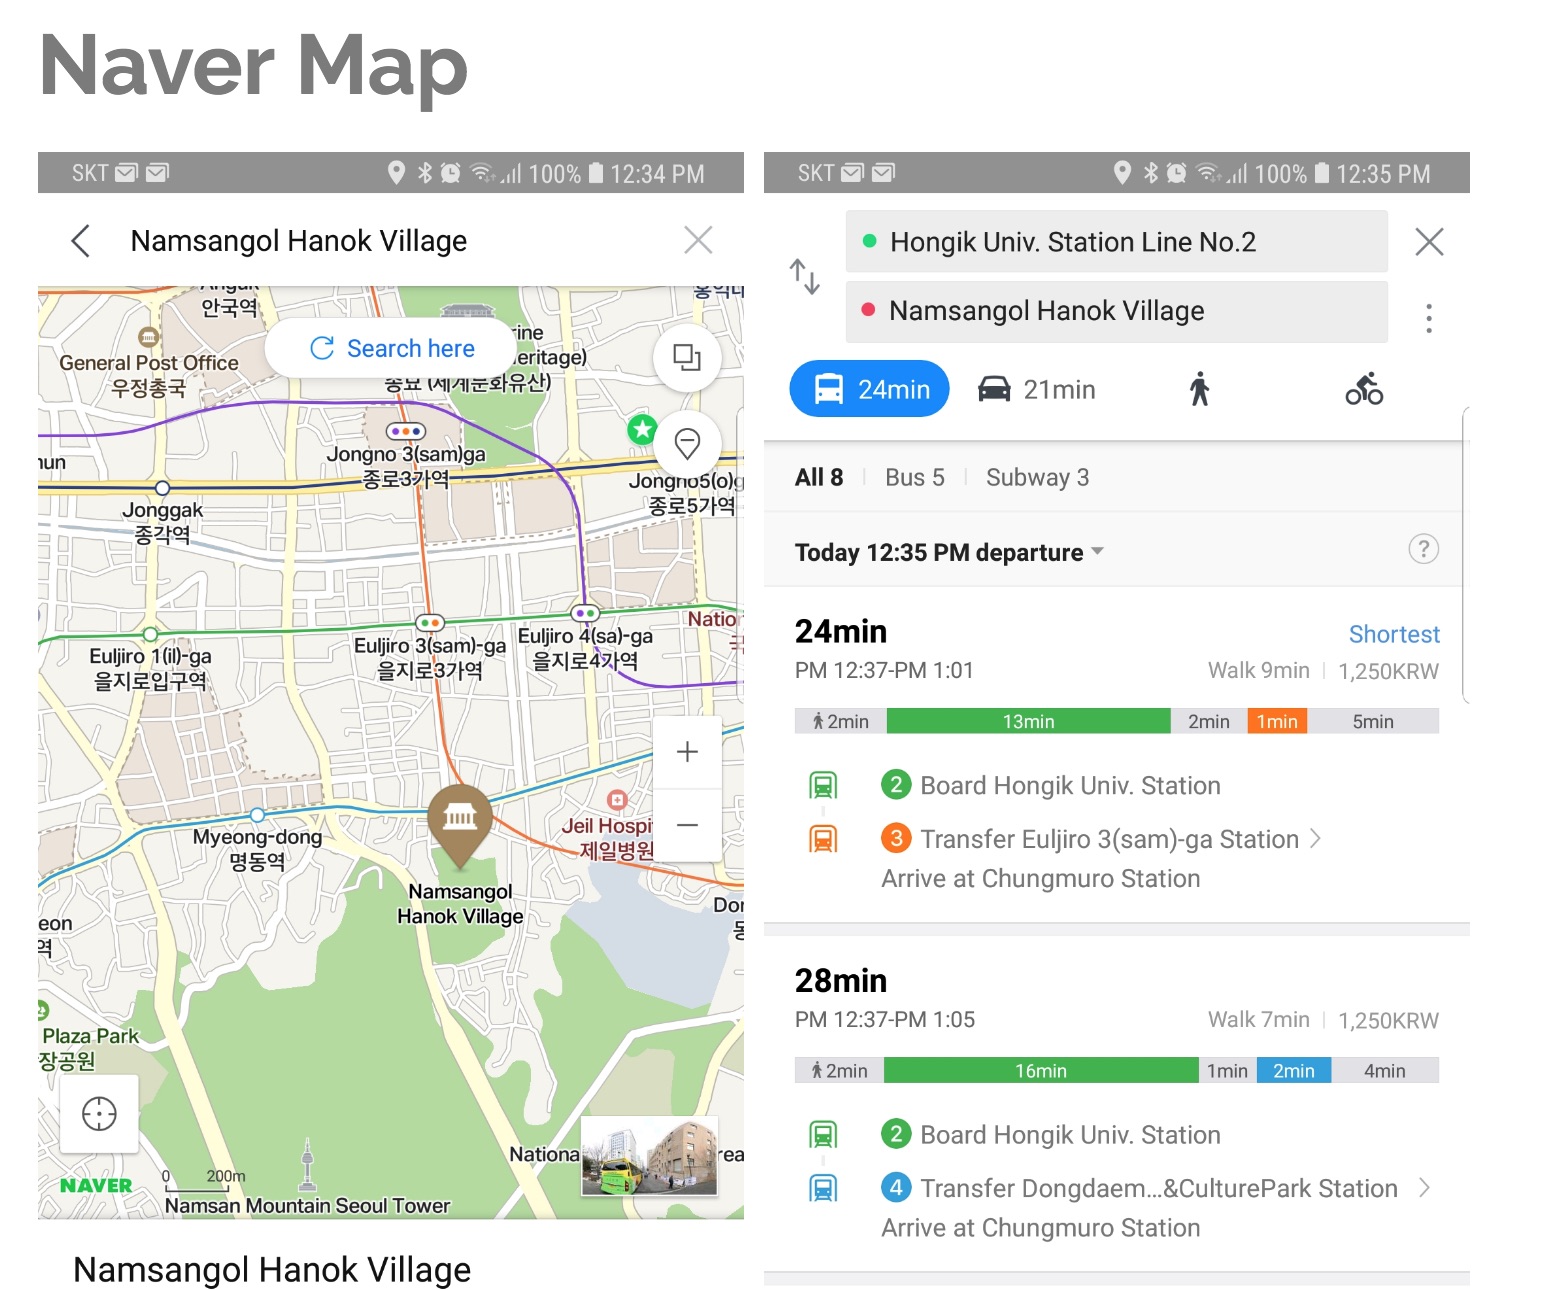Open the 24min route heading

tap(841, 631)
